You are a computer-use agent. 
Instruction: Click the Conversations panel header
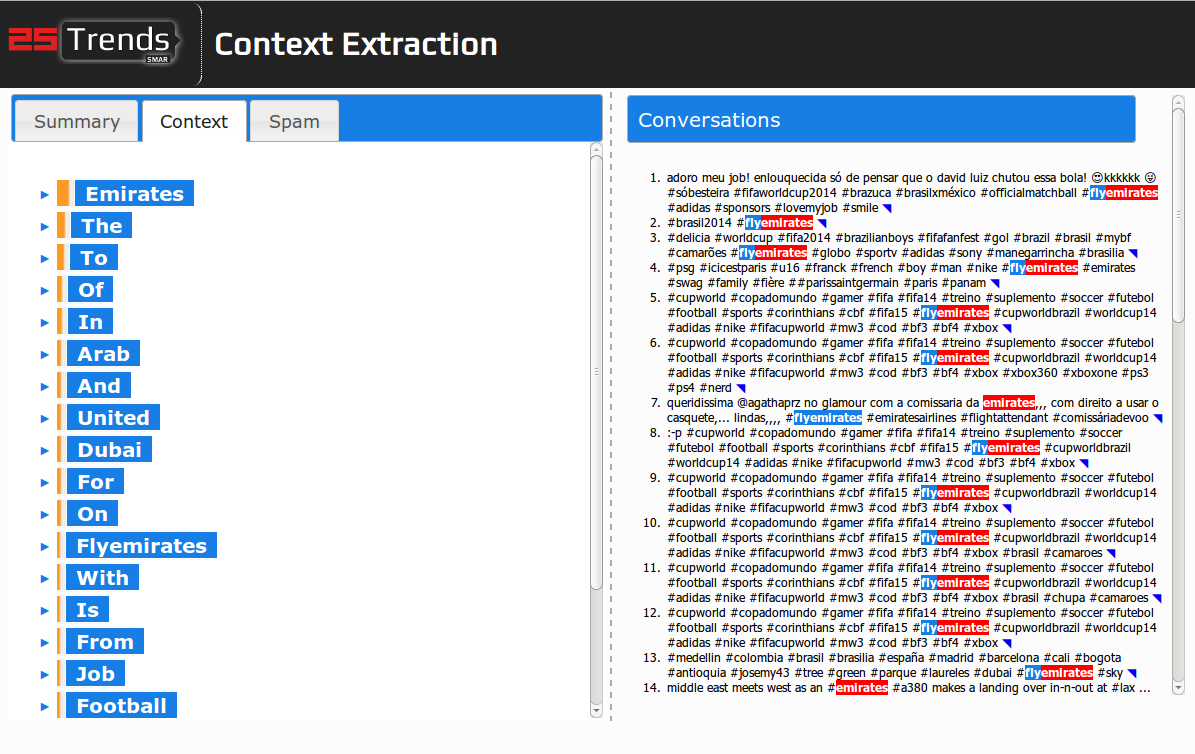[881, 120]
